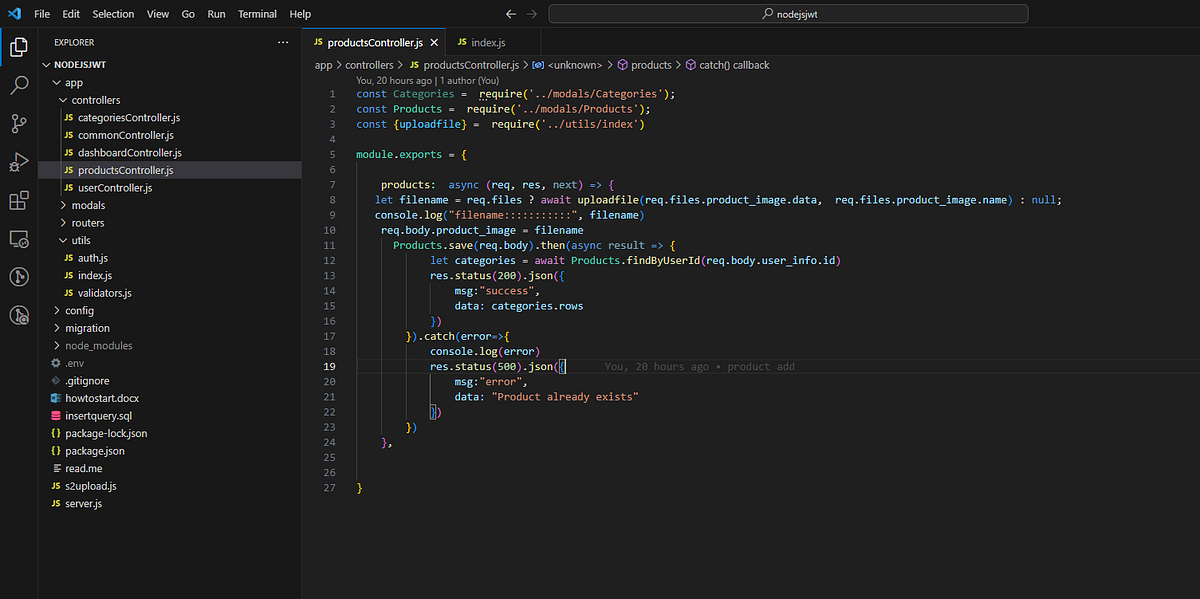1200x599 pixels.
Task: Click the VS Code logo in the title bar
Action: pos(12,13)
